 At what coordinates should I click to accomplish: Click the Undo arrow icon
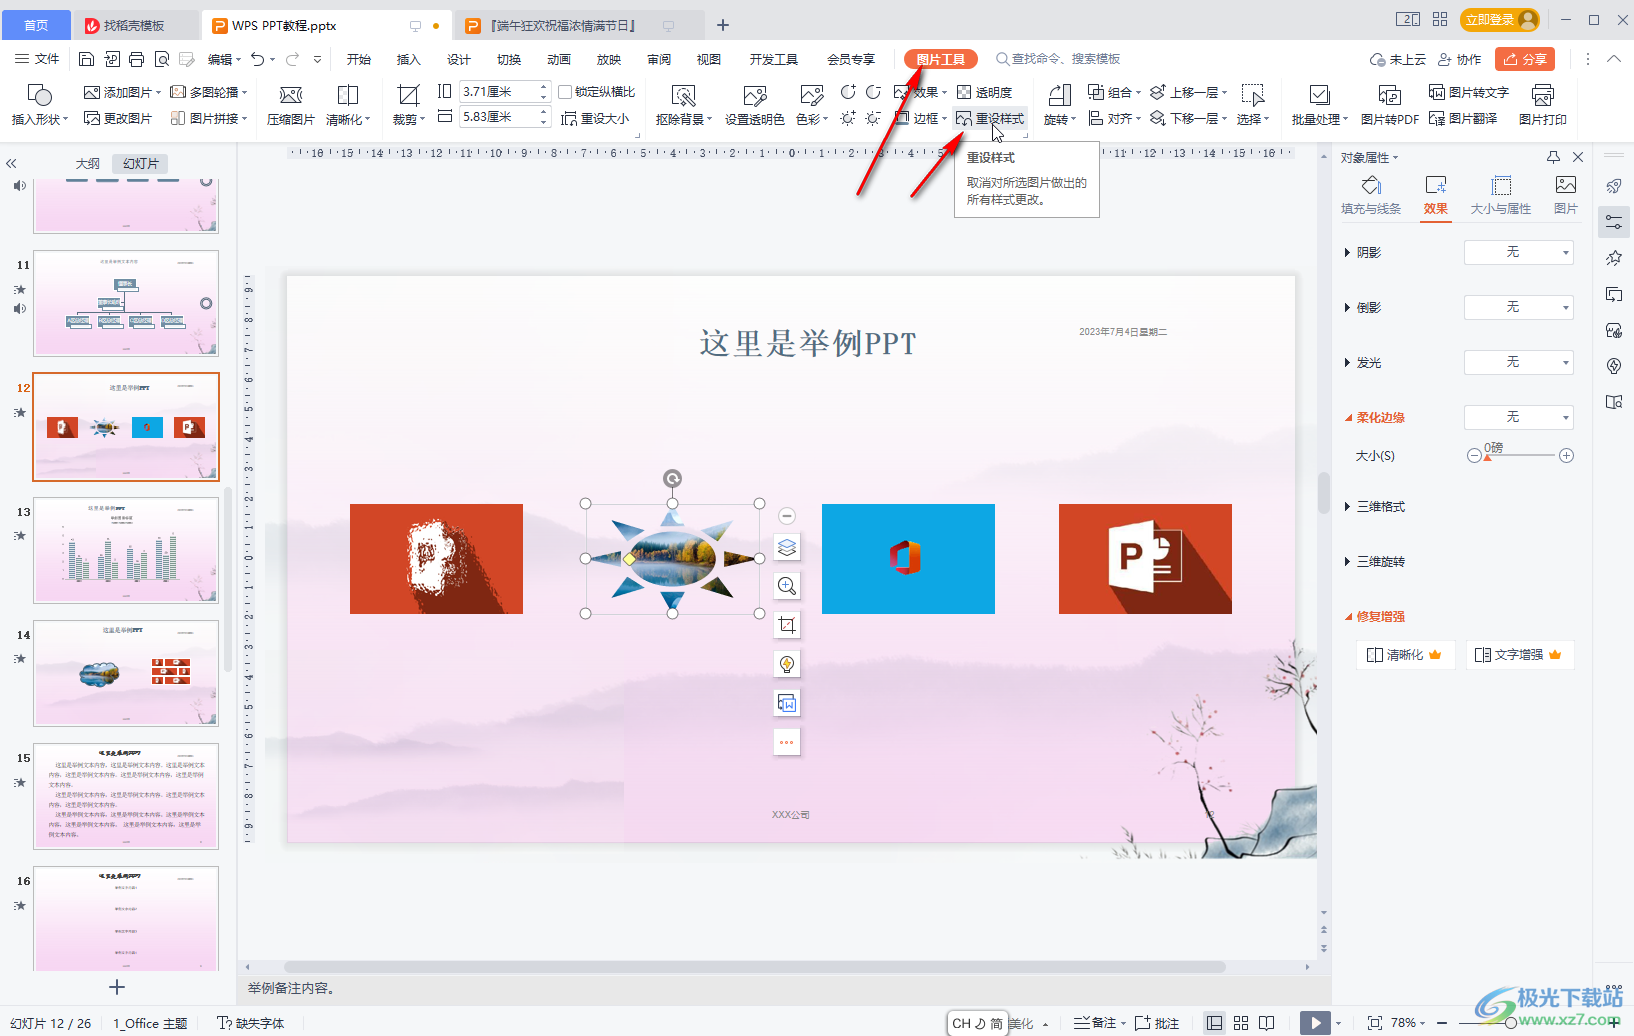[258, 59]
